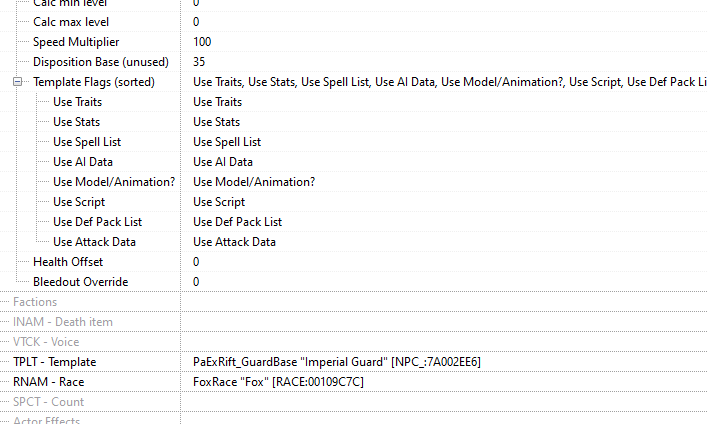Collapse the Template Flags (sorted) node
The height and width of the screenshot is (424, 707).
pos(17,82)
